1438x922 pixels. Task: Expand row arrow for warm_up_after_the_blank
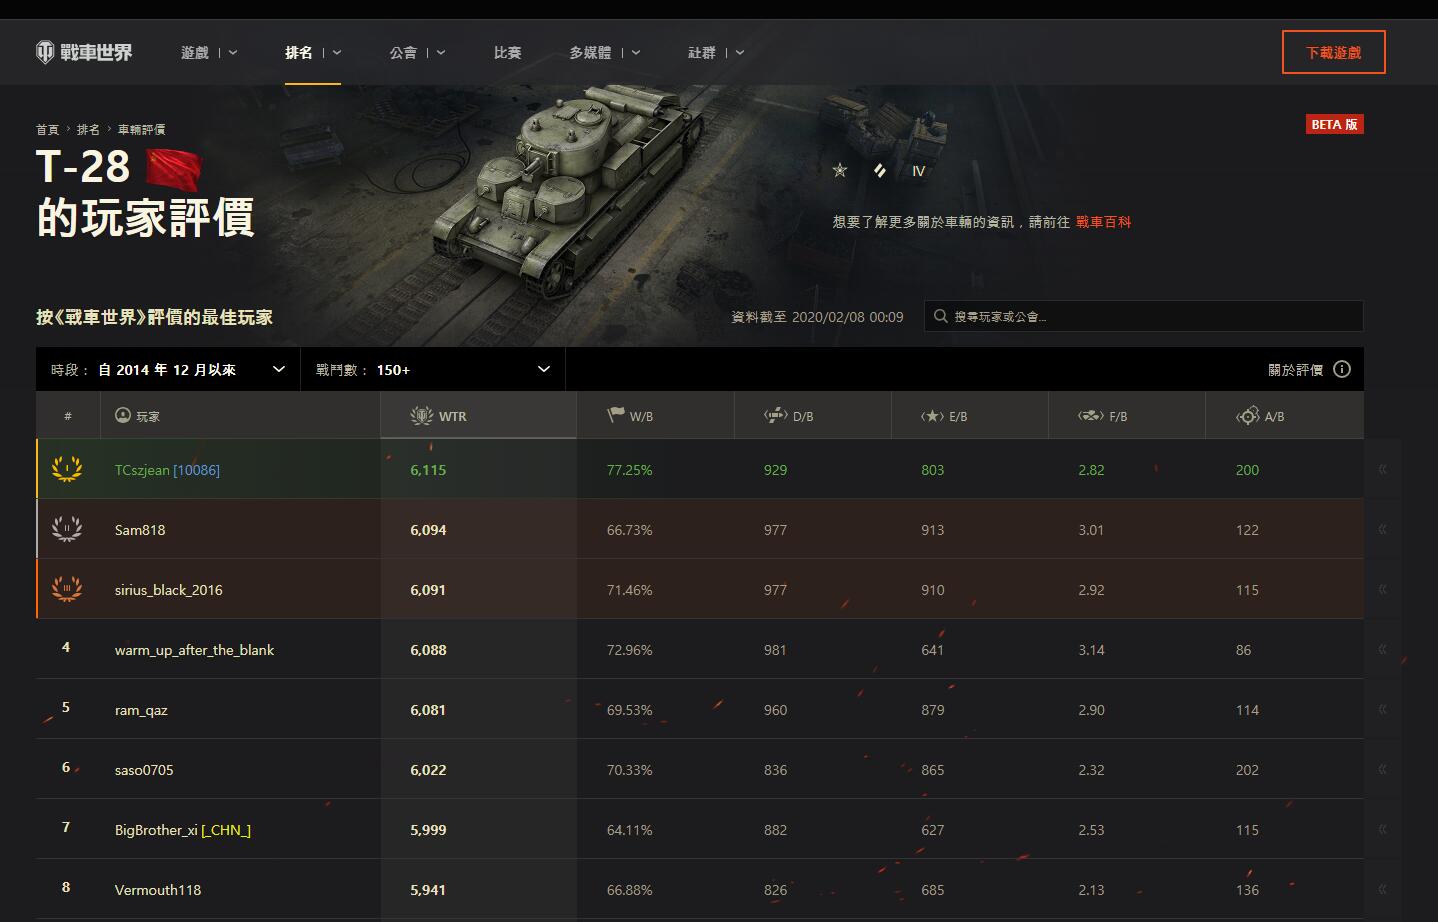point(1382,649)
